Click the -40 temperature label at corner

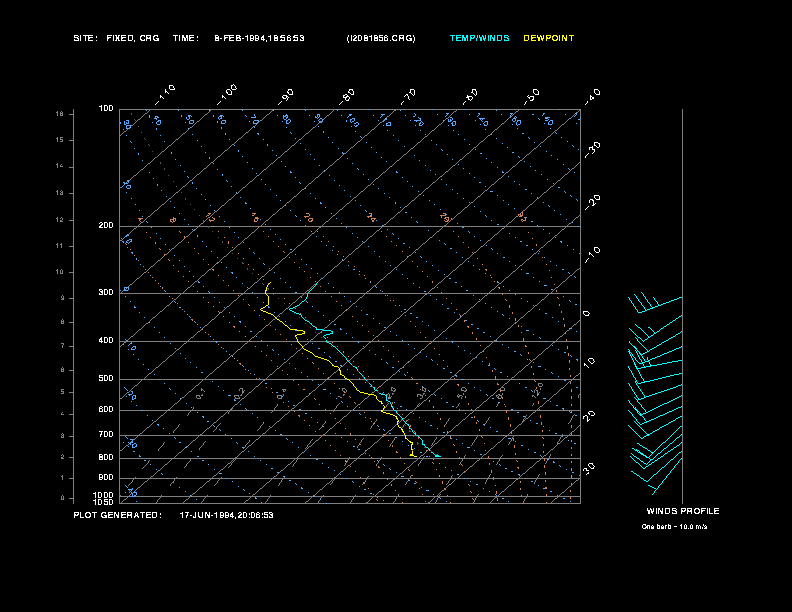(593, 97)
